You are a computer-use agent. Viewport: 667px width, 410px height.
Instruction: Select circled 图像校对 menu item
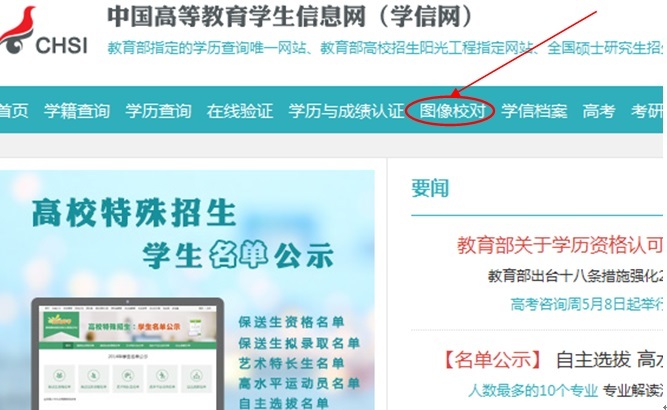[x=452, y=111]
